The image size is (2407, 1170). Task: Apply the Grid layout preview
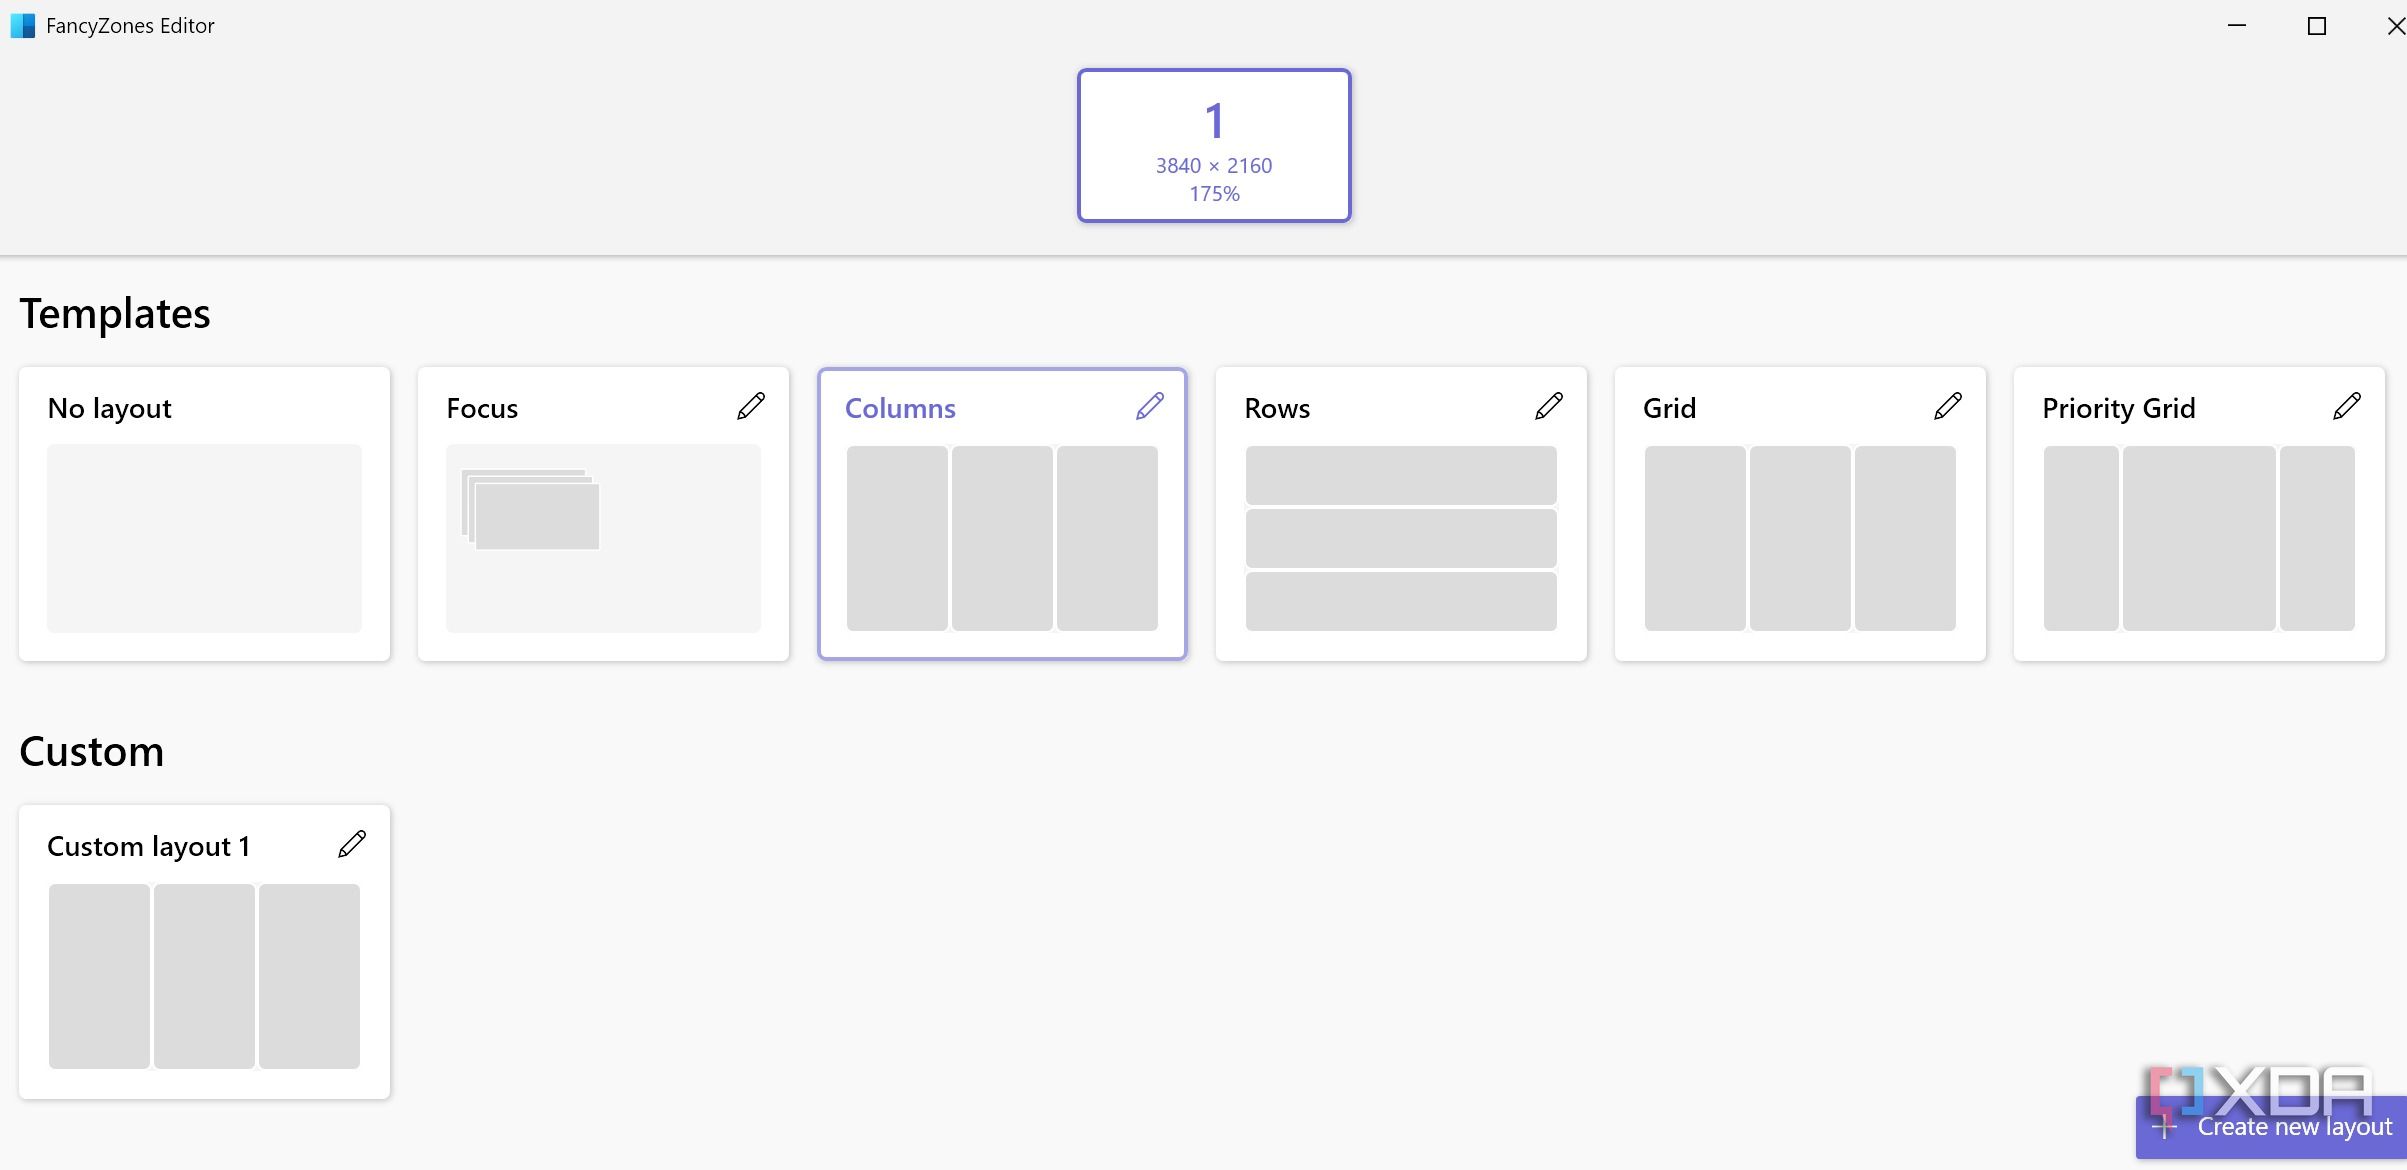tap(1800, 538)
